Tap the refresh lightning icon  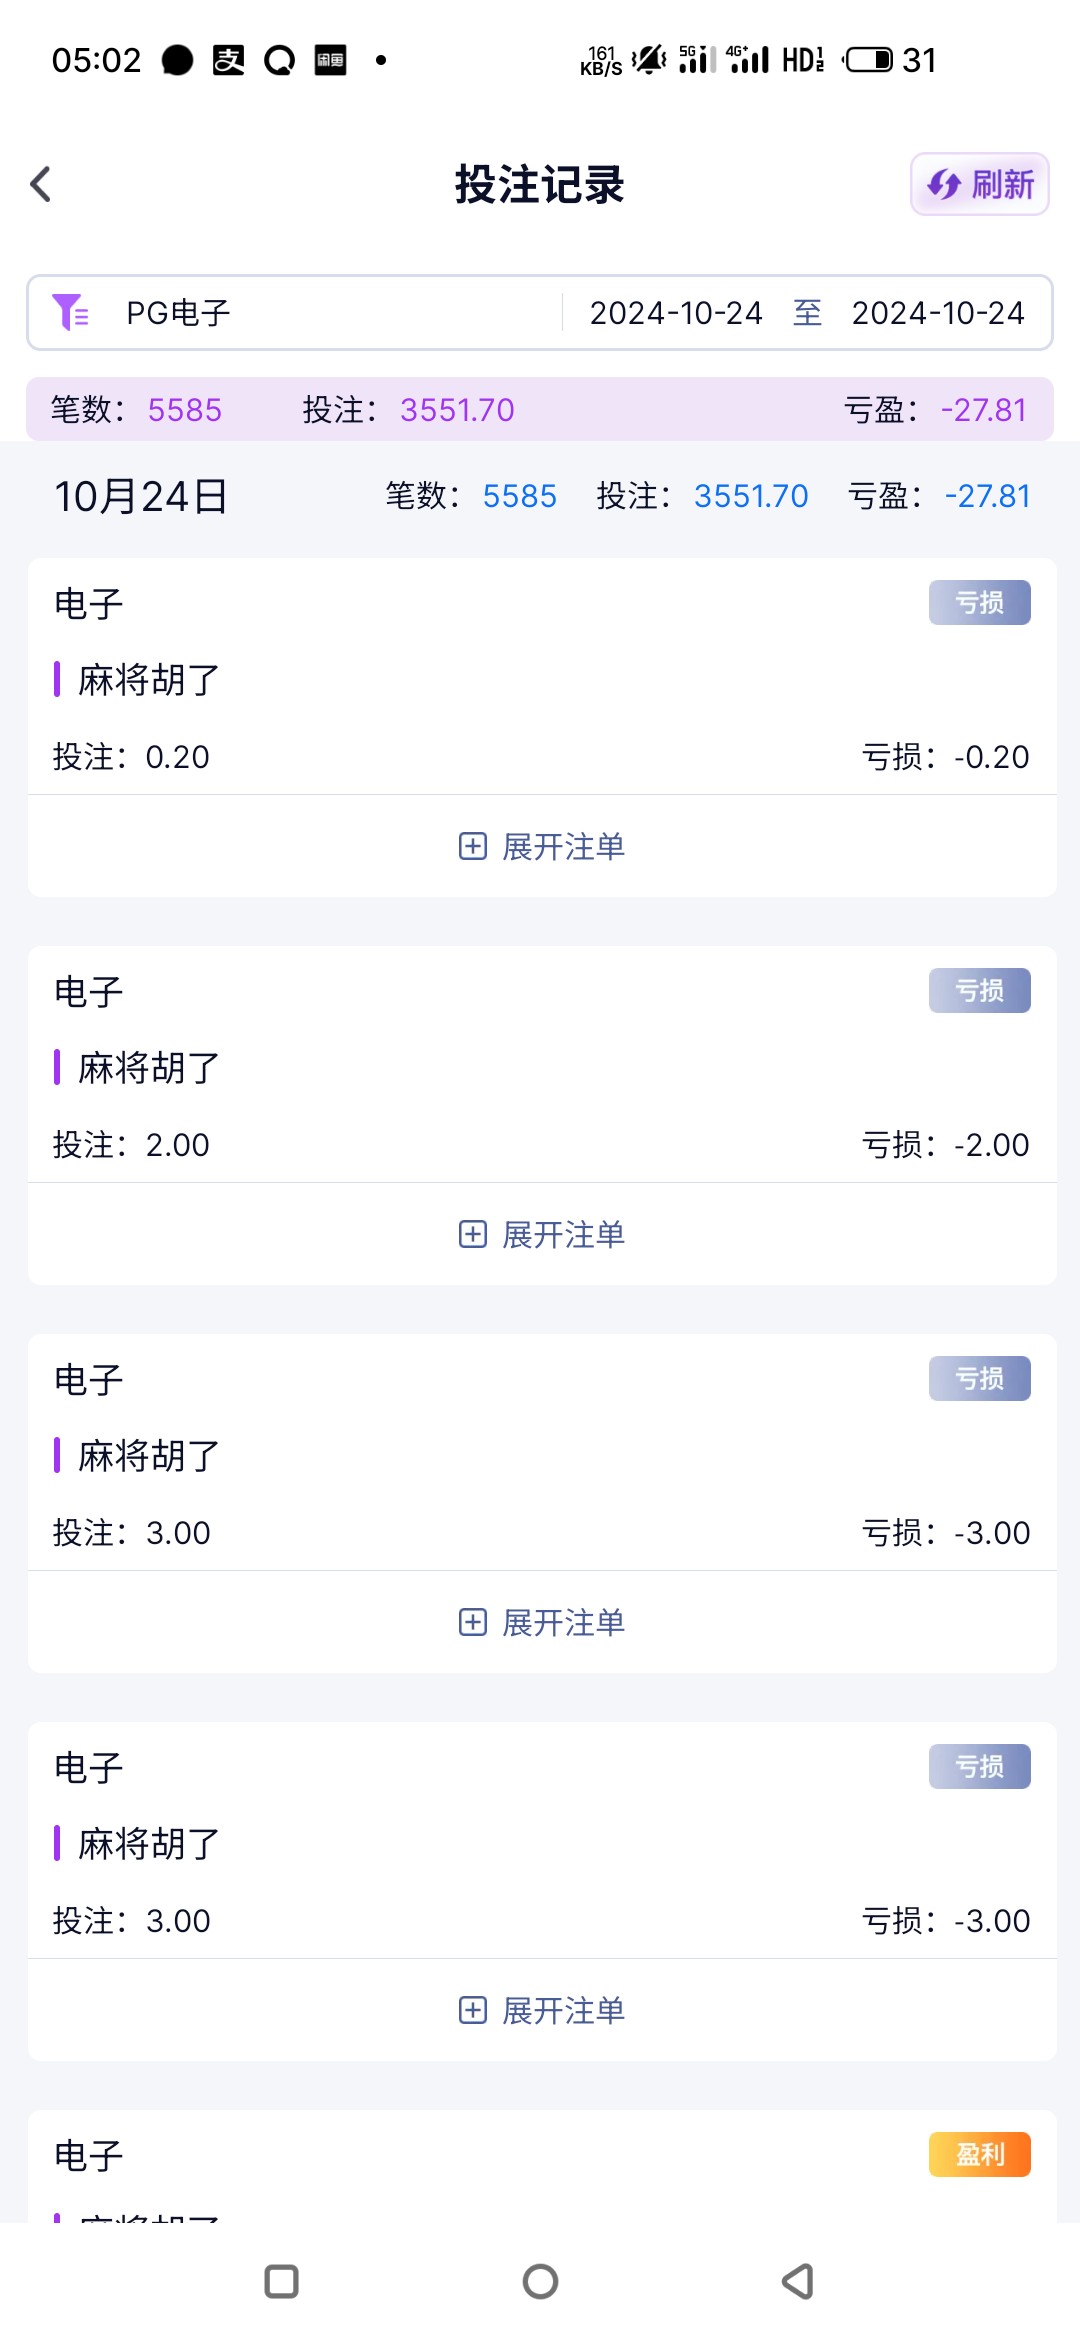click(x=944, y=184)
